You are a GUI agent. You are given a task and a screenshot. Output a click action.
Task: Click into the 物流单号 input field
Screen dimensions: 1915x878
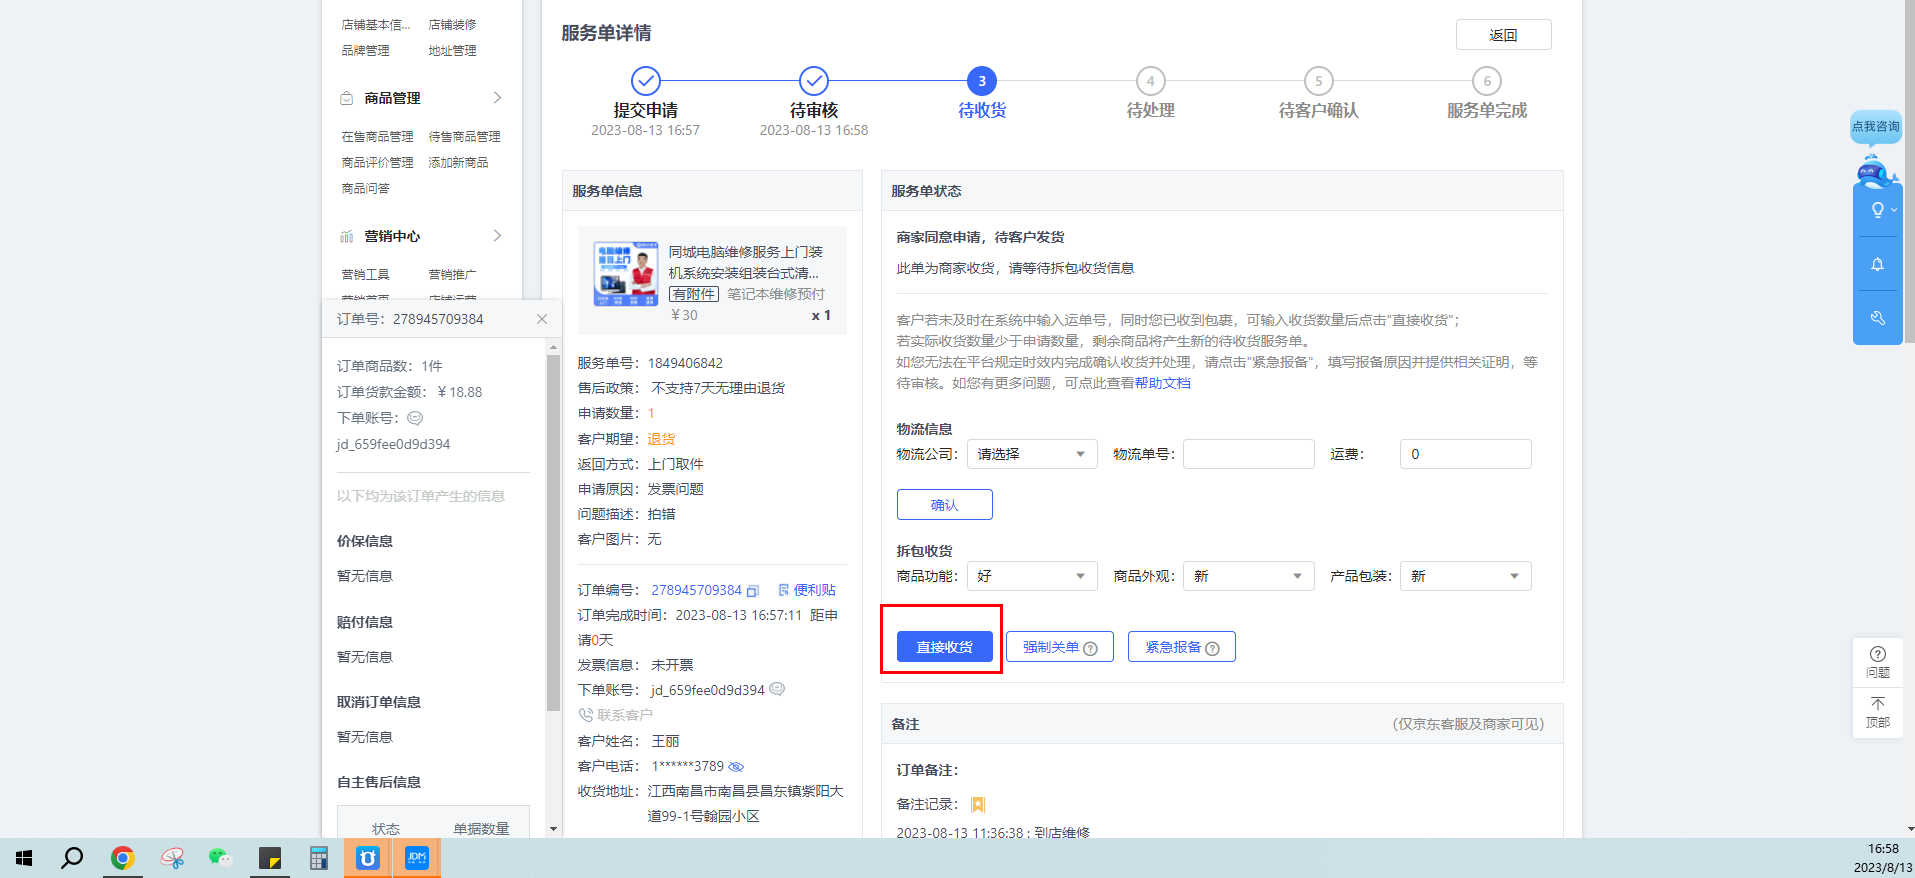[1248, 454]
